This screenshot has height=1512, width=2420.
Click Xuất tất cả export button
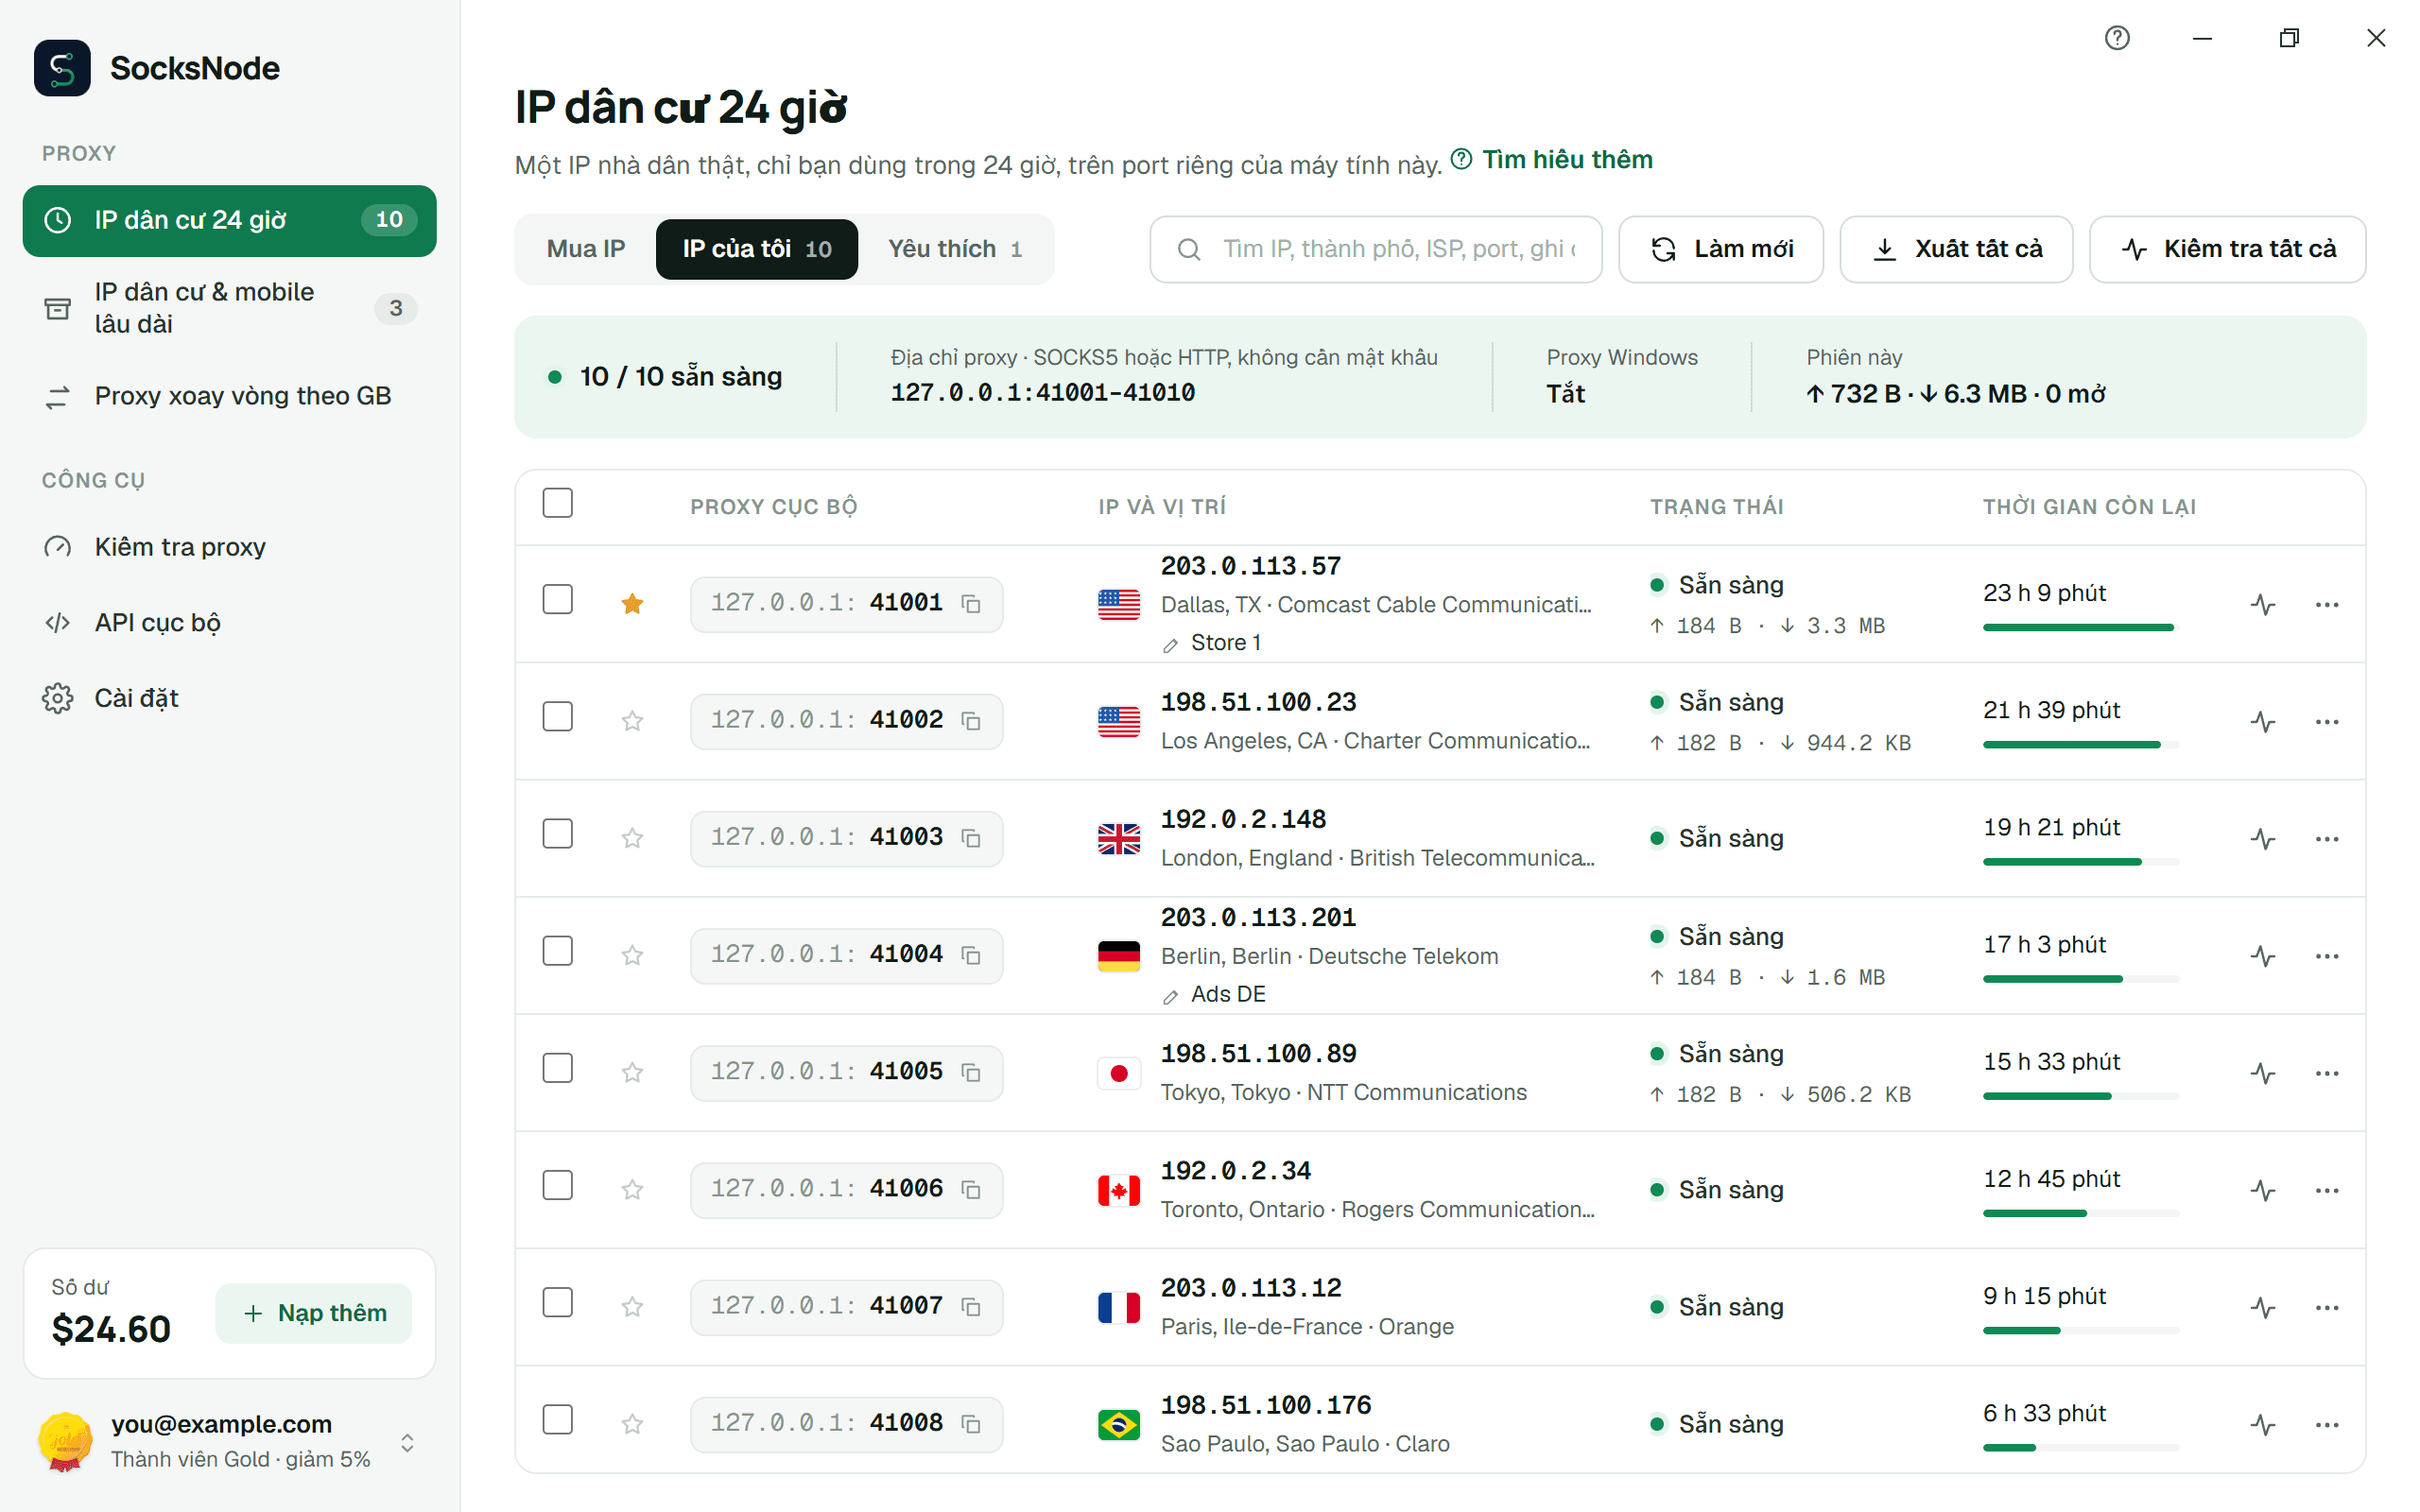pos(1957,249)
